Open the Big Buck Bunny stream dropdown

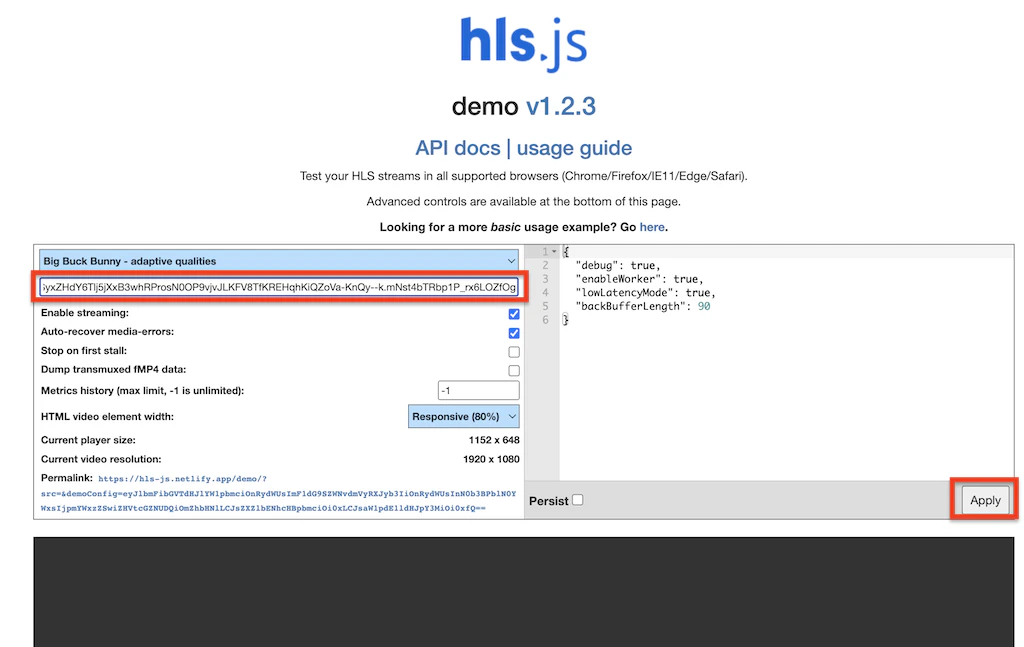[279, 260]
